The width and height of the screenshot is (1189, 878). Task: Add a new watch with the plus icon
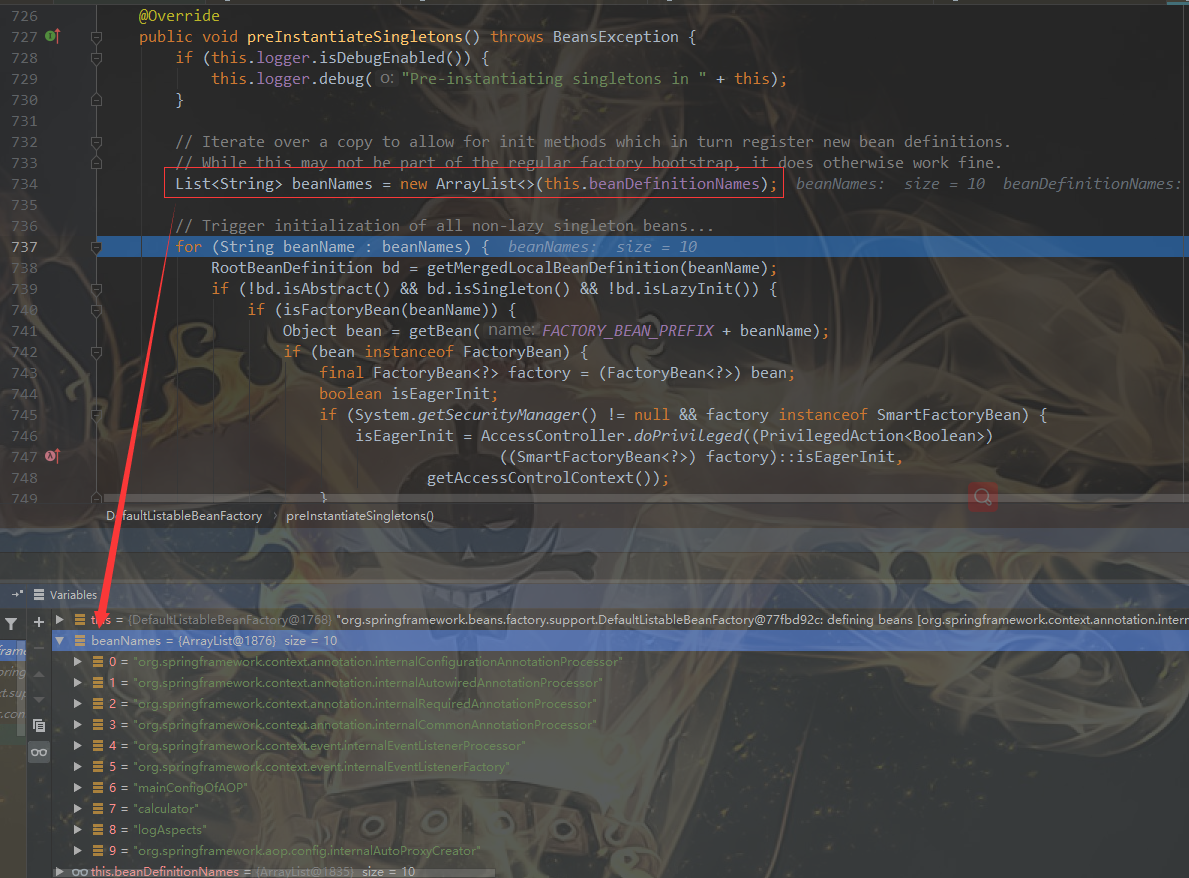coord(39,622)
